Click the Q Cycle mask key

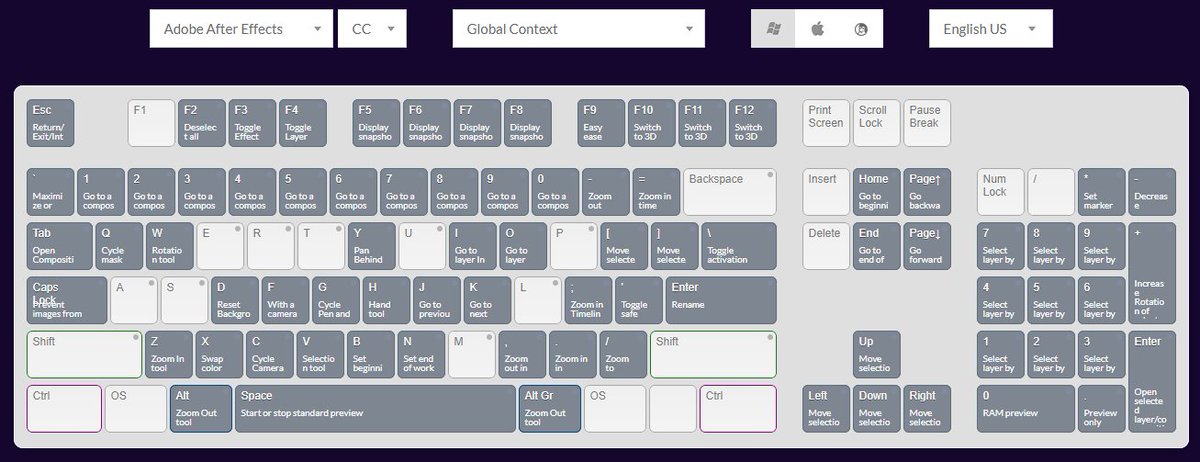119,246
